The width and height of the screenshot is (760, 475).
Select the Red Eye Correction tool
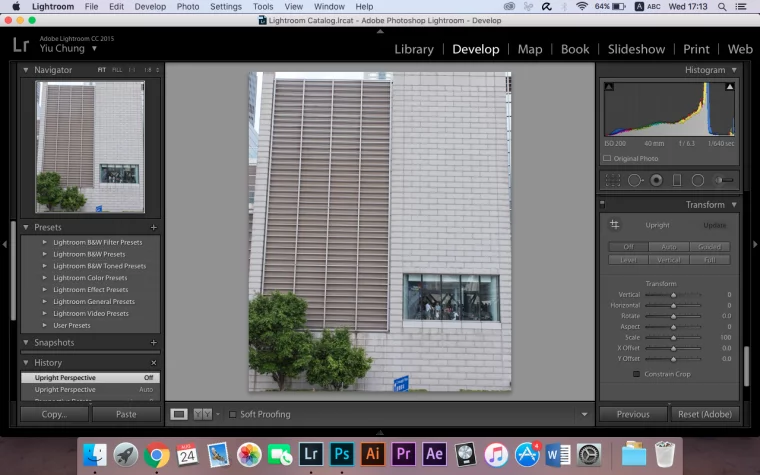tap(656, 180)
